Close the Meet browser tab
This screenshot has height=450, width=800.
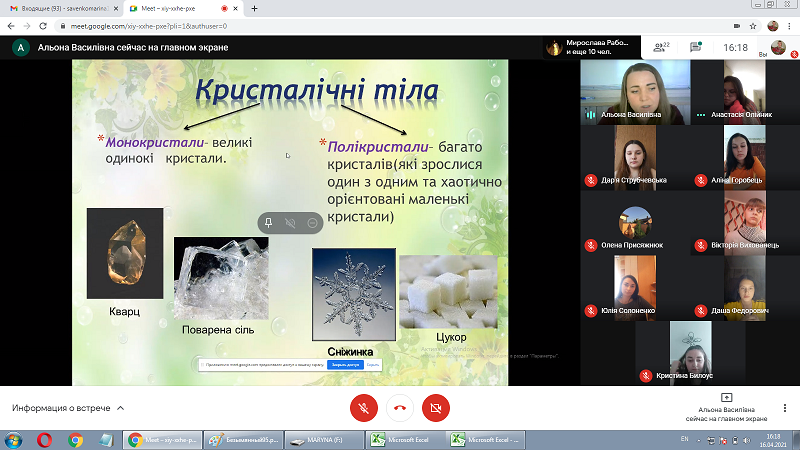click(236, 9)
